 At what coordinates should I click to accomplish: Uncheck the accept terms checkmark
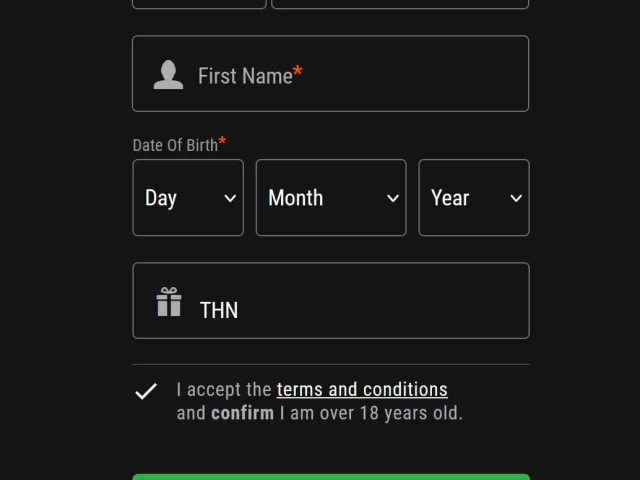[146, 391]
